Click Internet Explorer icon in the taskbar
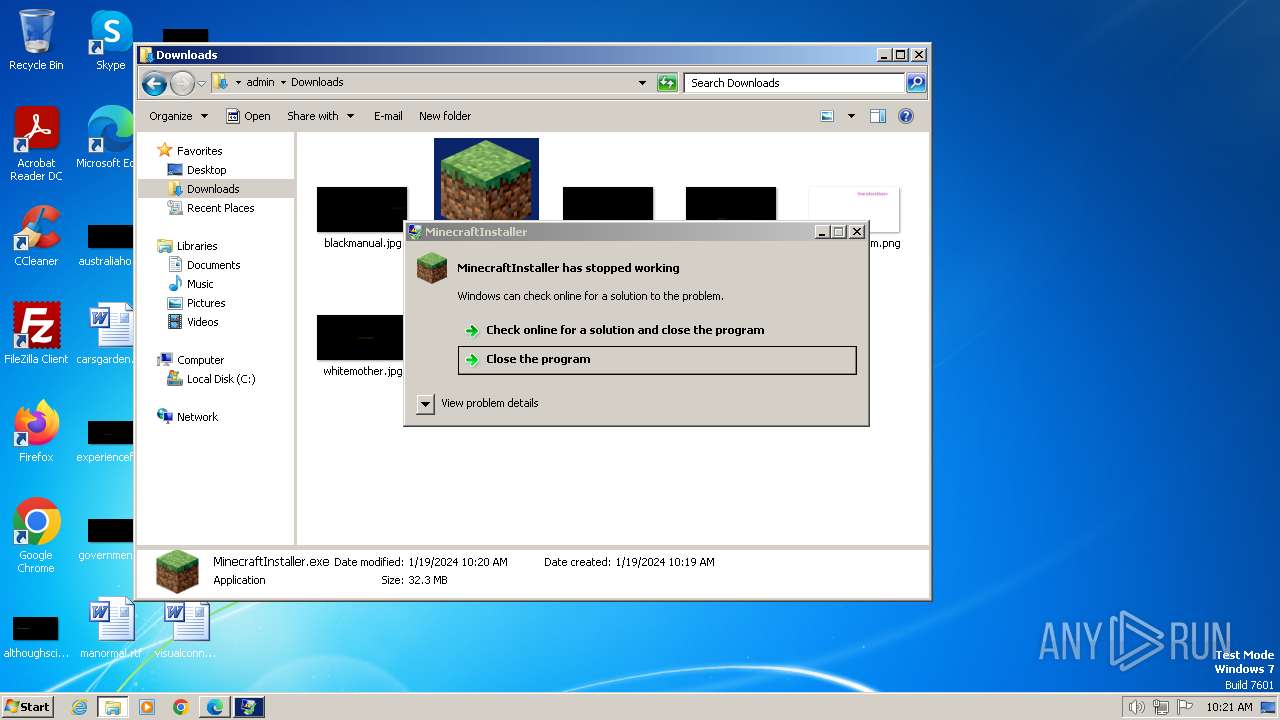1280x720 pixels. [x=80, y=707]
